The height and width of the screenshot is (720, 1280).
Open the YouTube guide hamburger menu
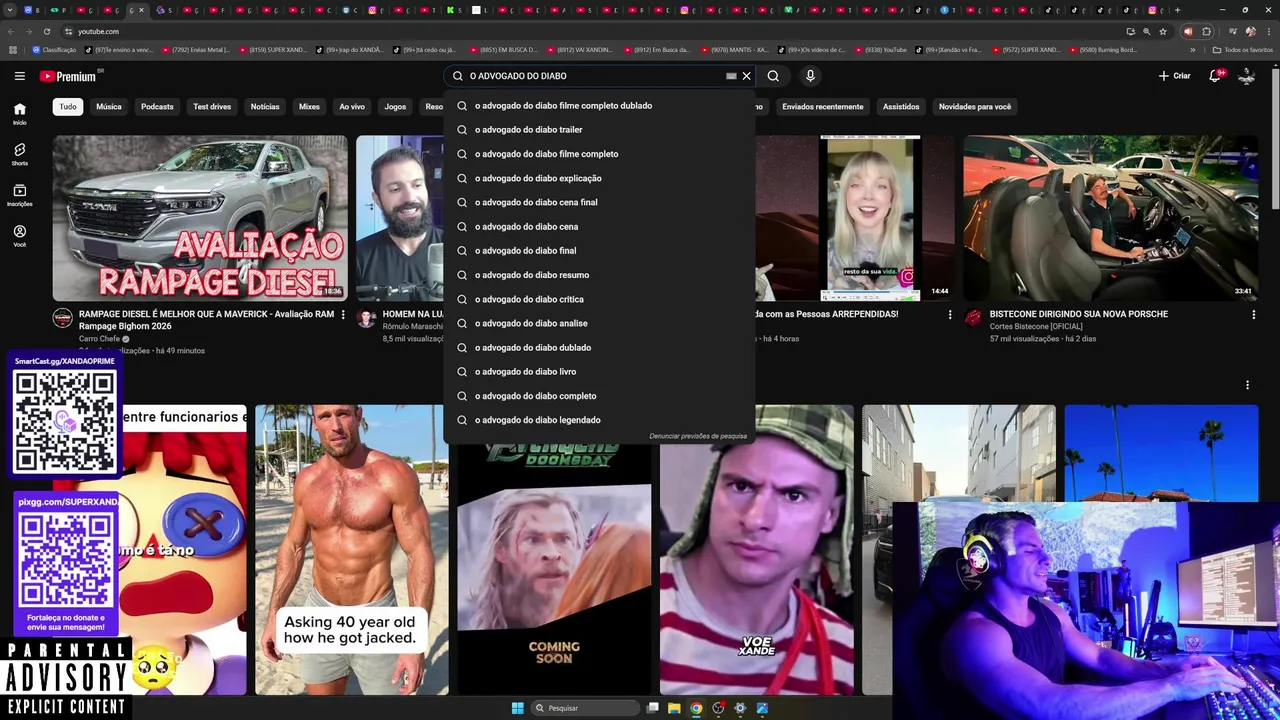coord(19,76)
